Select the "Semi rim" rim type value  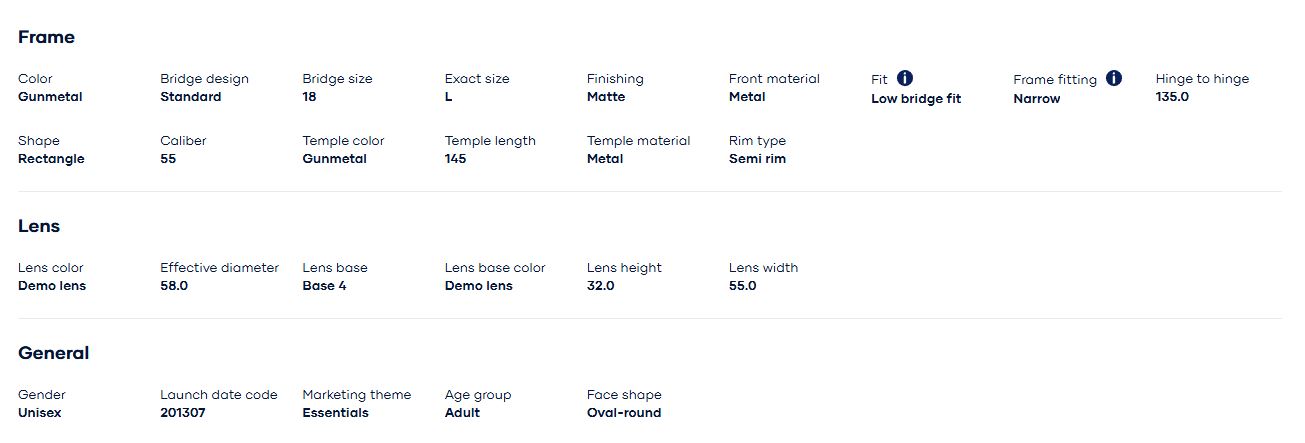pyautogui.click(x=757, y=159)
